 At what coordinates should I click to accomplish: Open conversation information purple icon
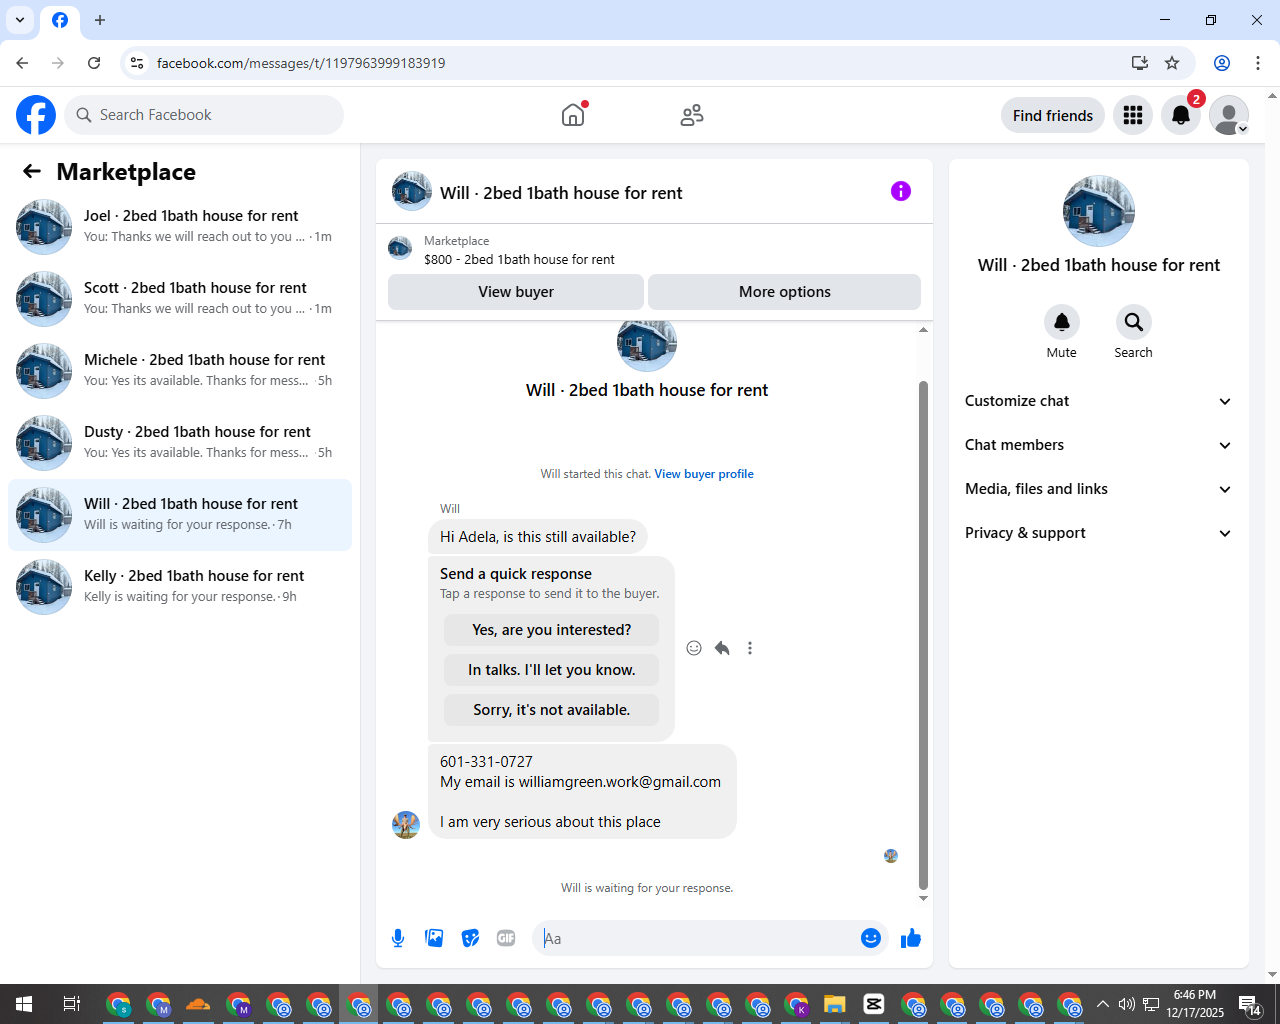point(901,191)
